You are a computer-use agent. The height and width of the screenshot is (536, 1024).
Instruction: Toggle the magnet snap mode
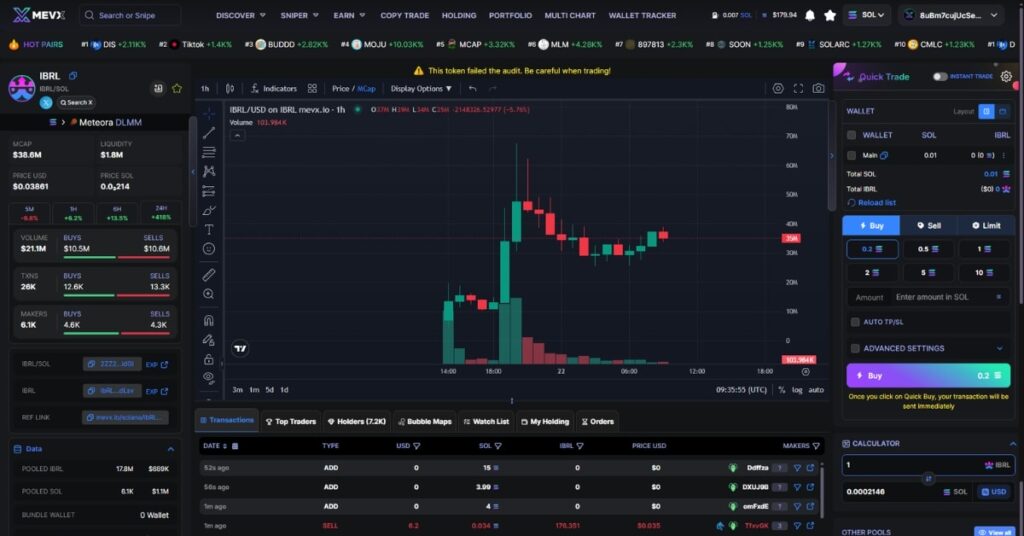(x=208, y=321)
